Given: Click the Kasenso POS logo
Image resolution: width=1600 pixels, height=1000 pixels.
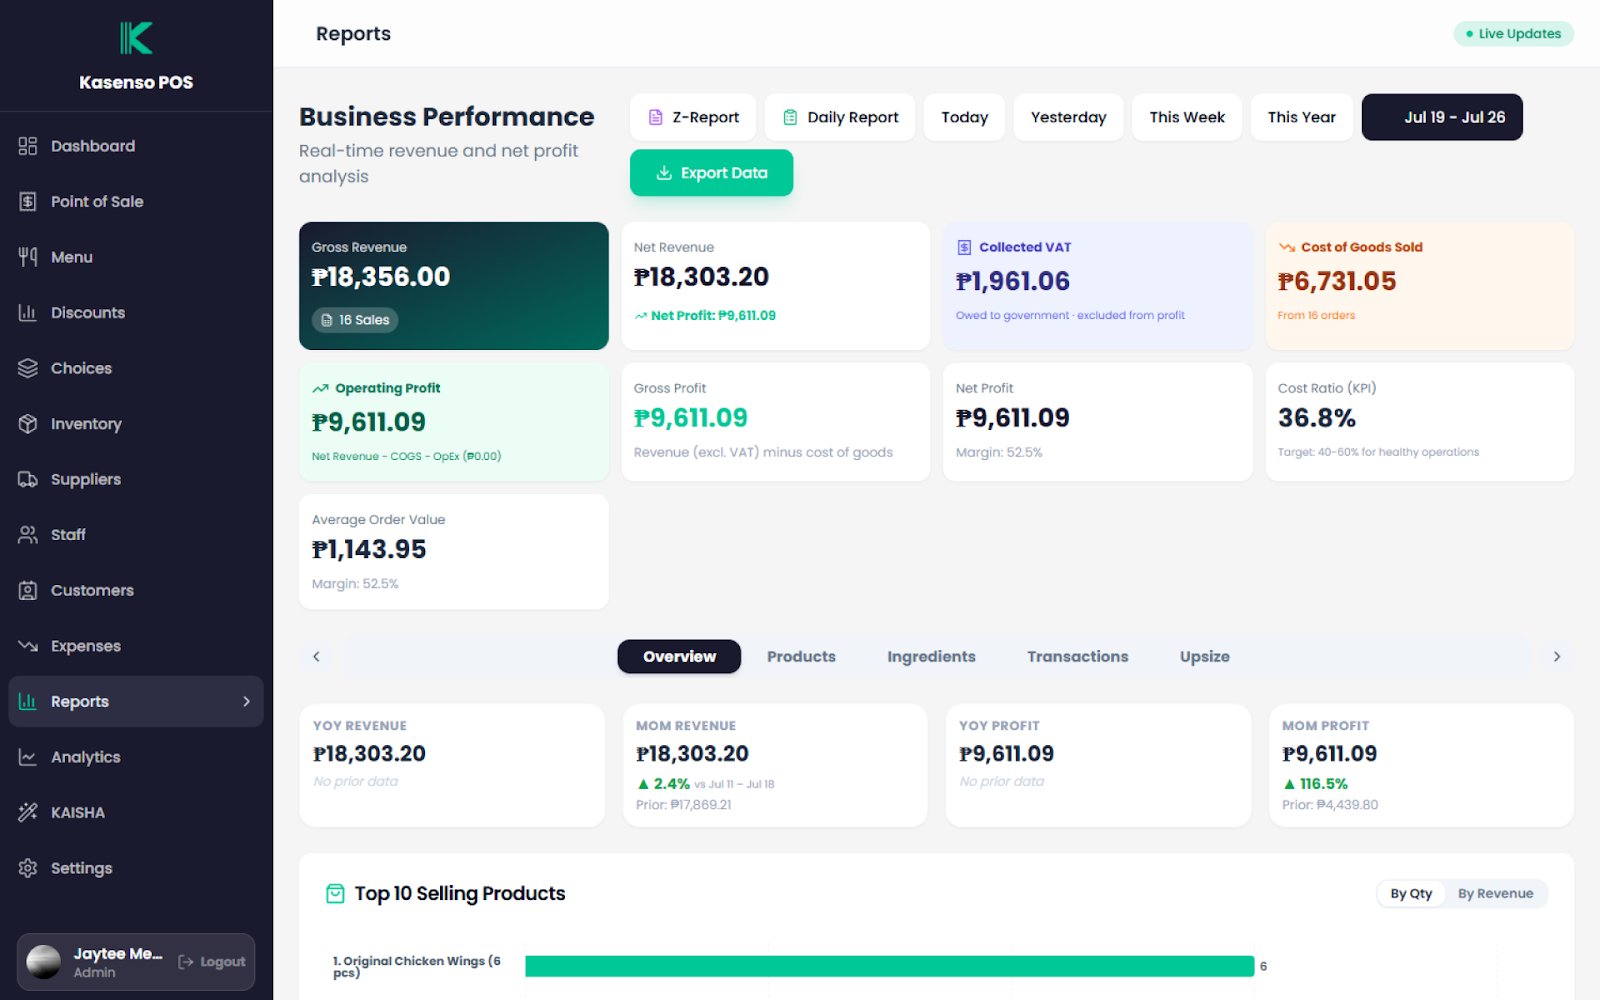Looking at the screenshot, I should pos(136,38).
